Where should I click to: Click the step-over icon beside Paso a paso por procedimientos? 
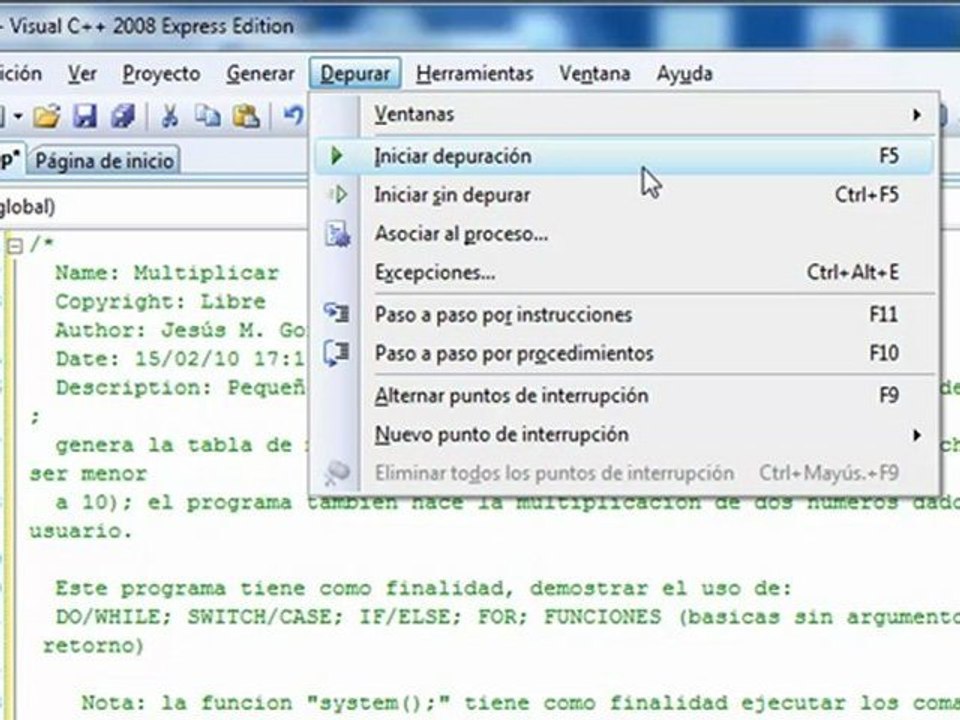pos(337,353)
